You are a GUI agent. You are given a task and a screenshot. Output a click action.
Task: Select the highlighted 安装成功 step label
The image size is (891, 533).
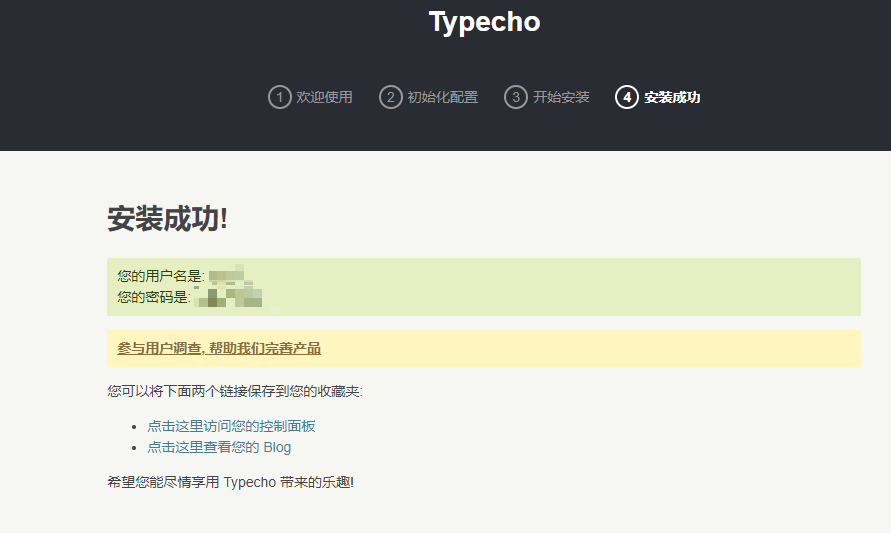[672, 97]
